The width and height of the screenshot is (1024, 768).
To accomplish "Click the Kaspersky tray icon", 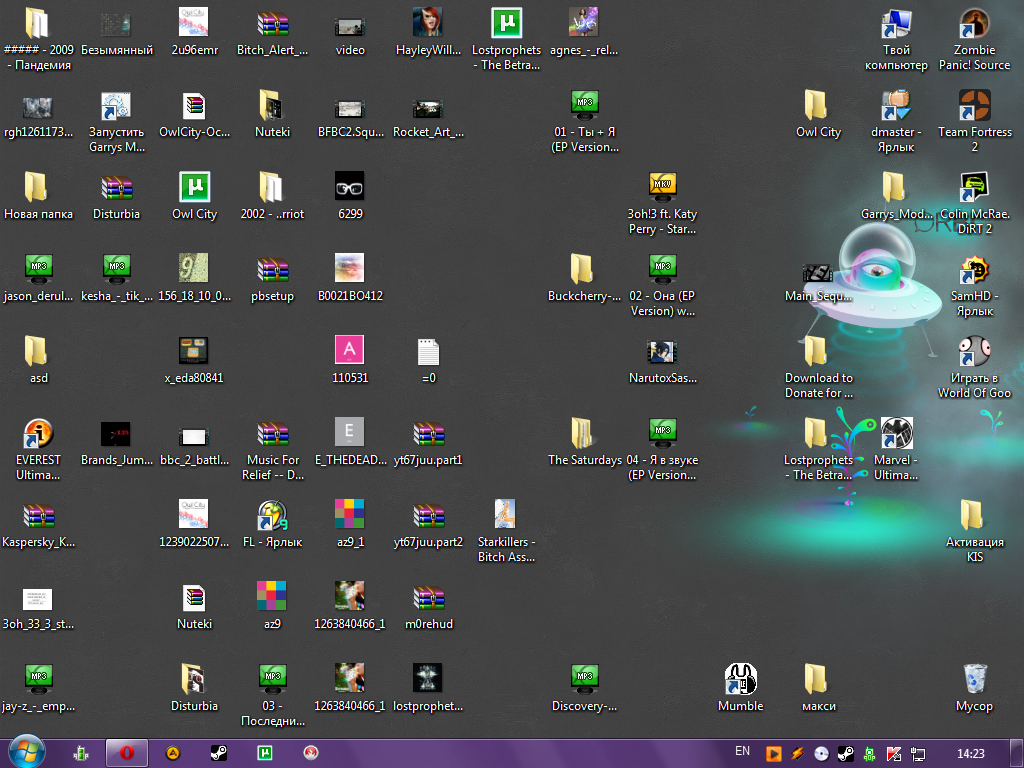I will pyautogui.click(x=894, y=753).
